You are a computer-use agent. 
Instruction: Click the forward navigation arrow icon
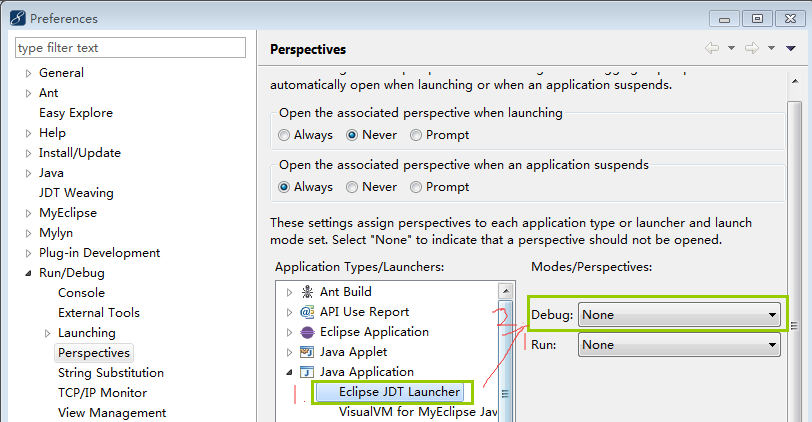(x=752, y=48)
